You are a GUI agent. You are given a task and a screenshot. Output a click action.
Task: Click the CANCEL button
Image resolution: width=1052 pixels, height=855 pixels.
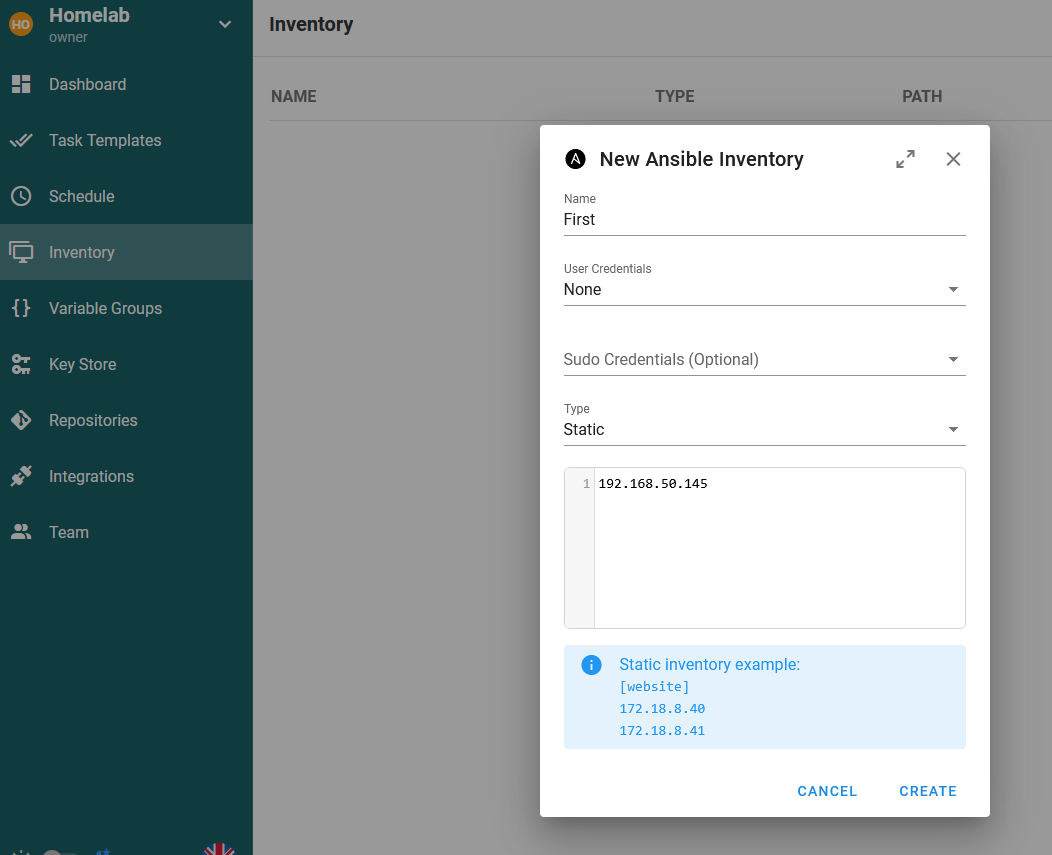click(827, 791)
